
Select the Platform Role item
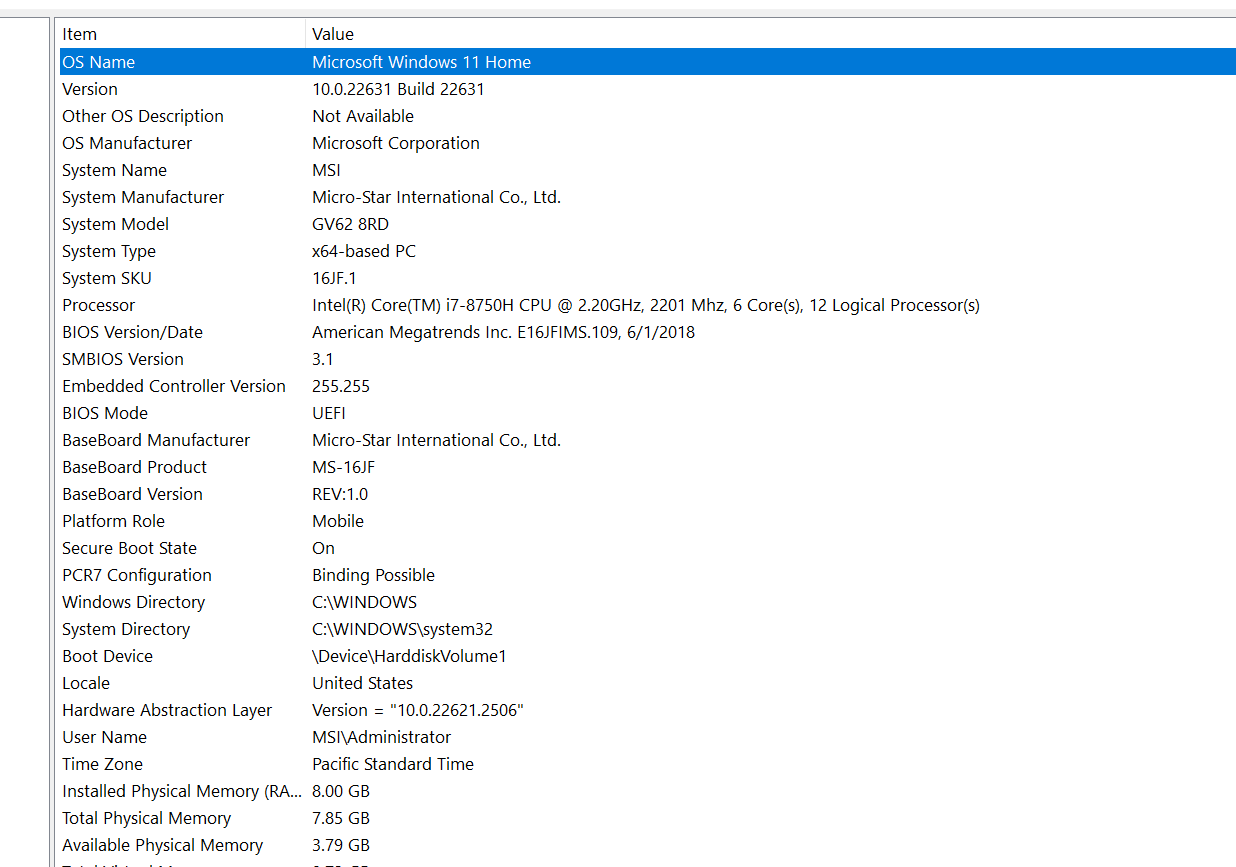pos(113,521)
